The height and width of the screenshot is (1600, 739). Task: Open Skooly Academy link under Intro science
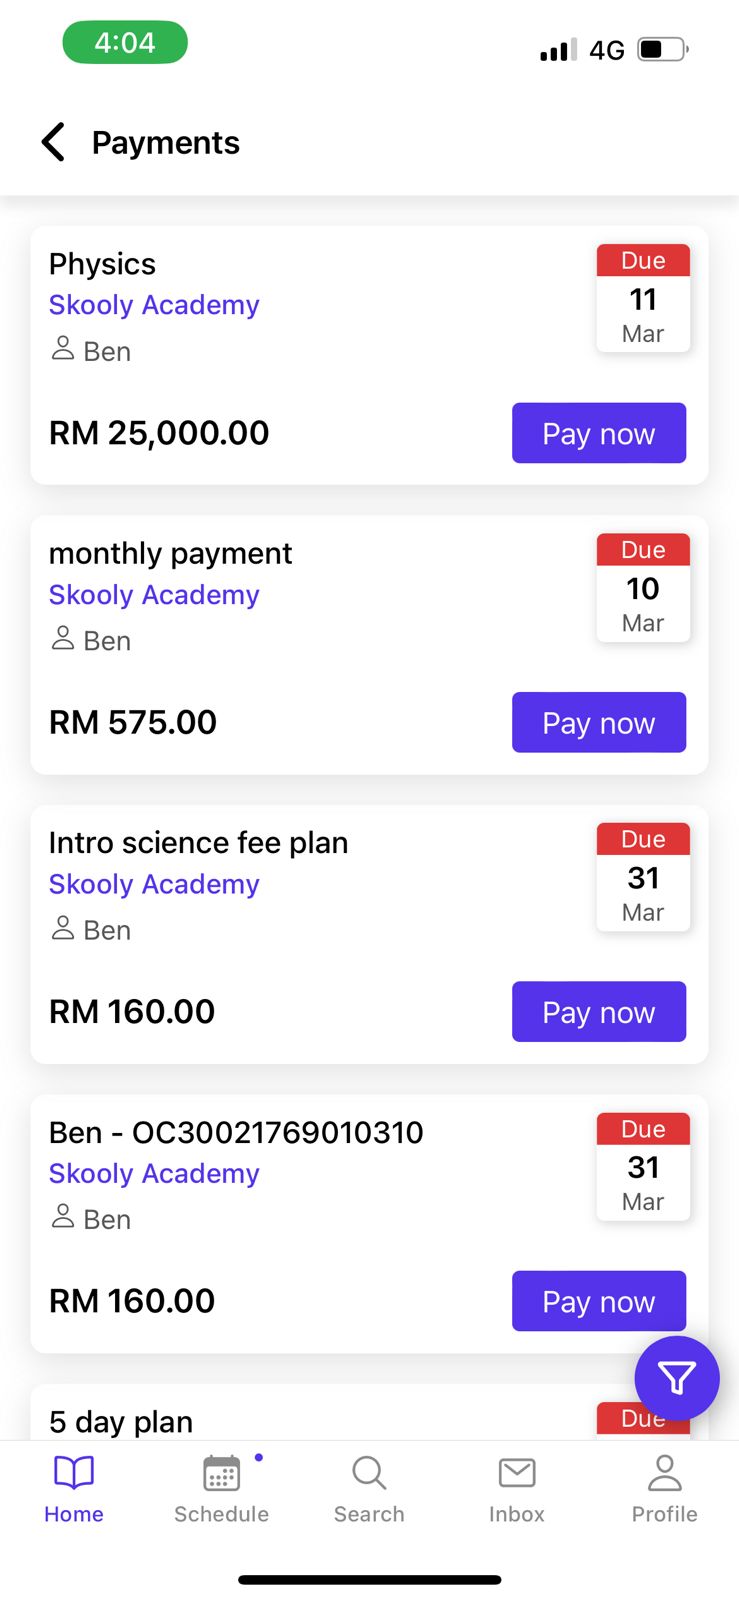(x=154, y=884)
